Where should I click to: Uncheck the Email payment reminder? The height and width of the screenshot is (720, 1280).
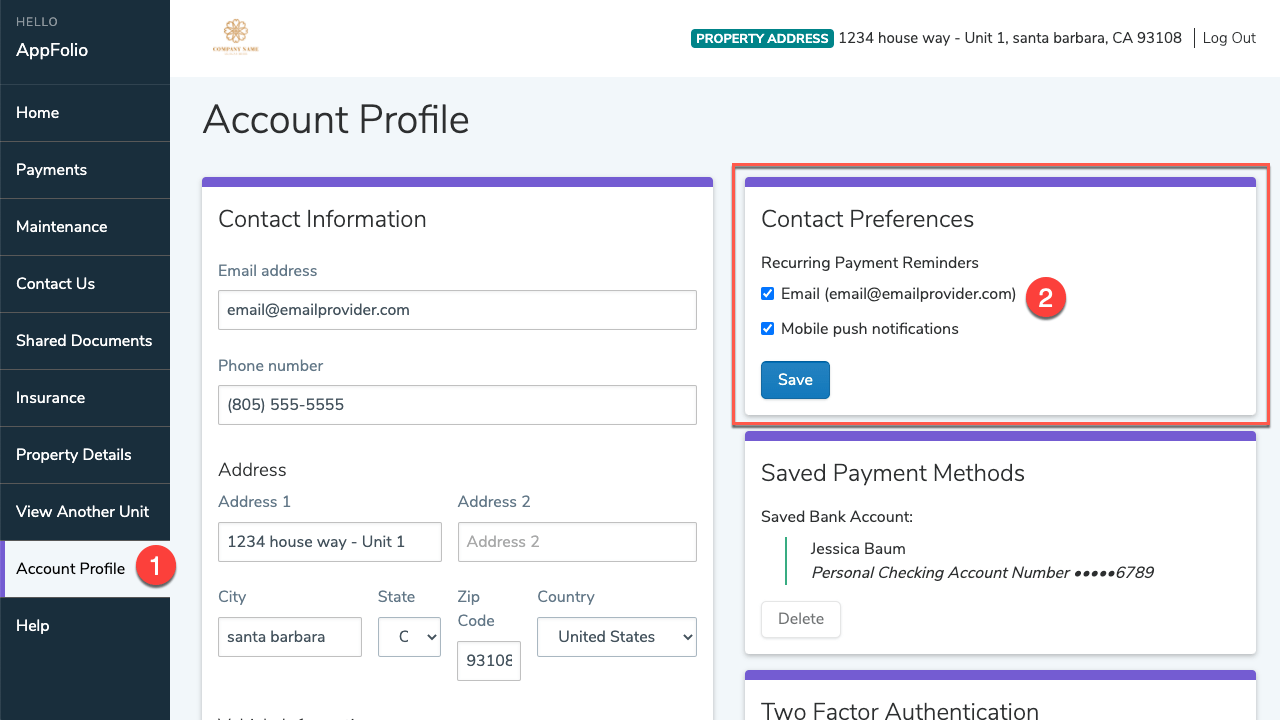coord(767,293)
